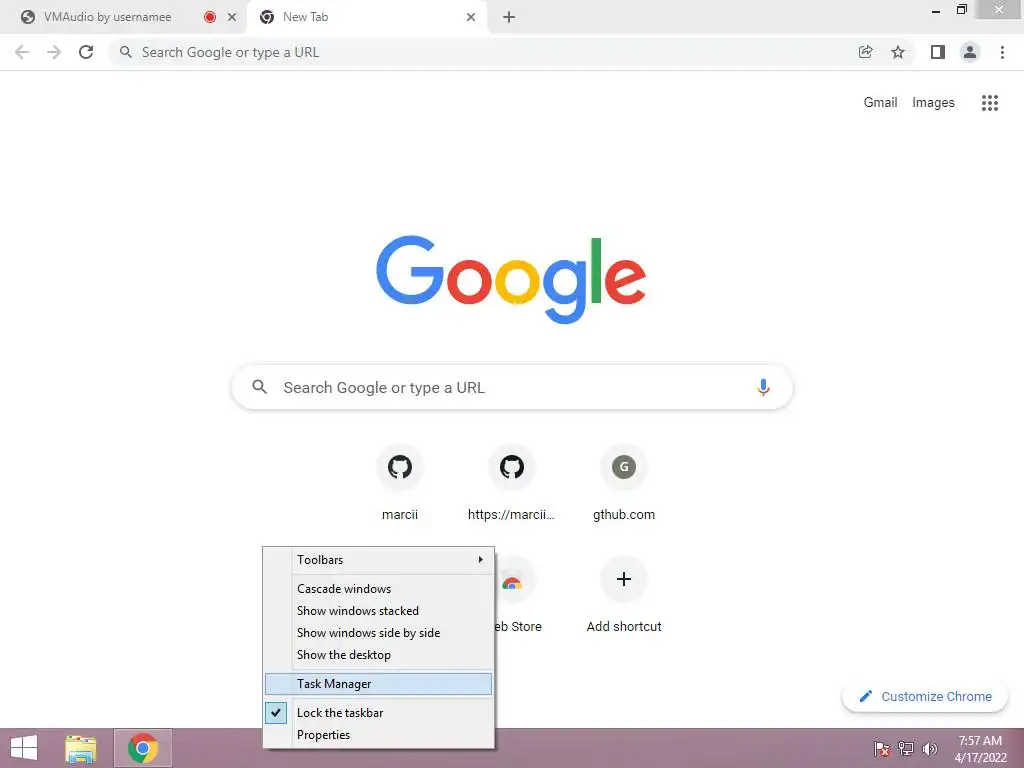
Task: Toggle Lock the taskbar
Action: tap(379, 712)
